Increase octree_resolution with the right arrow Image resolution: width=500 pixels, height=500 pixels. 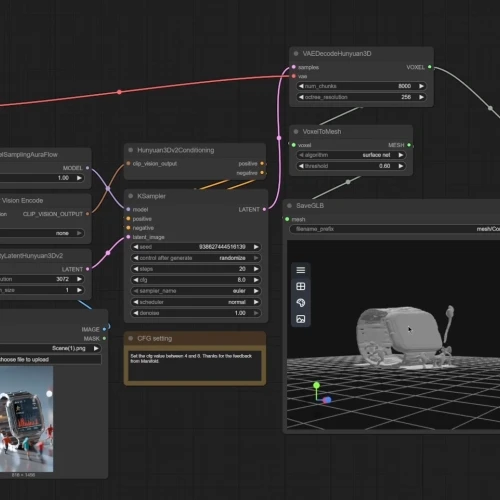pos(421,97)
